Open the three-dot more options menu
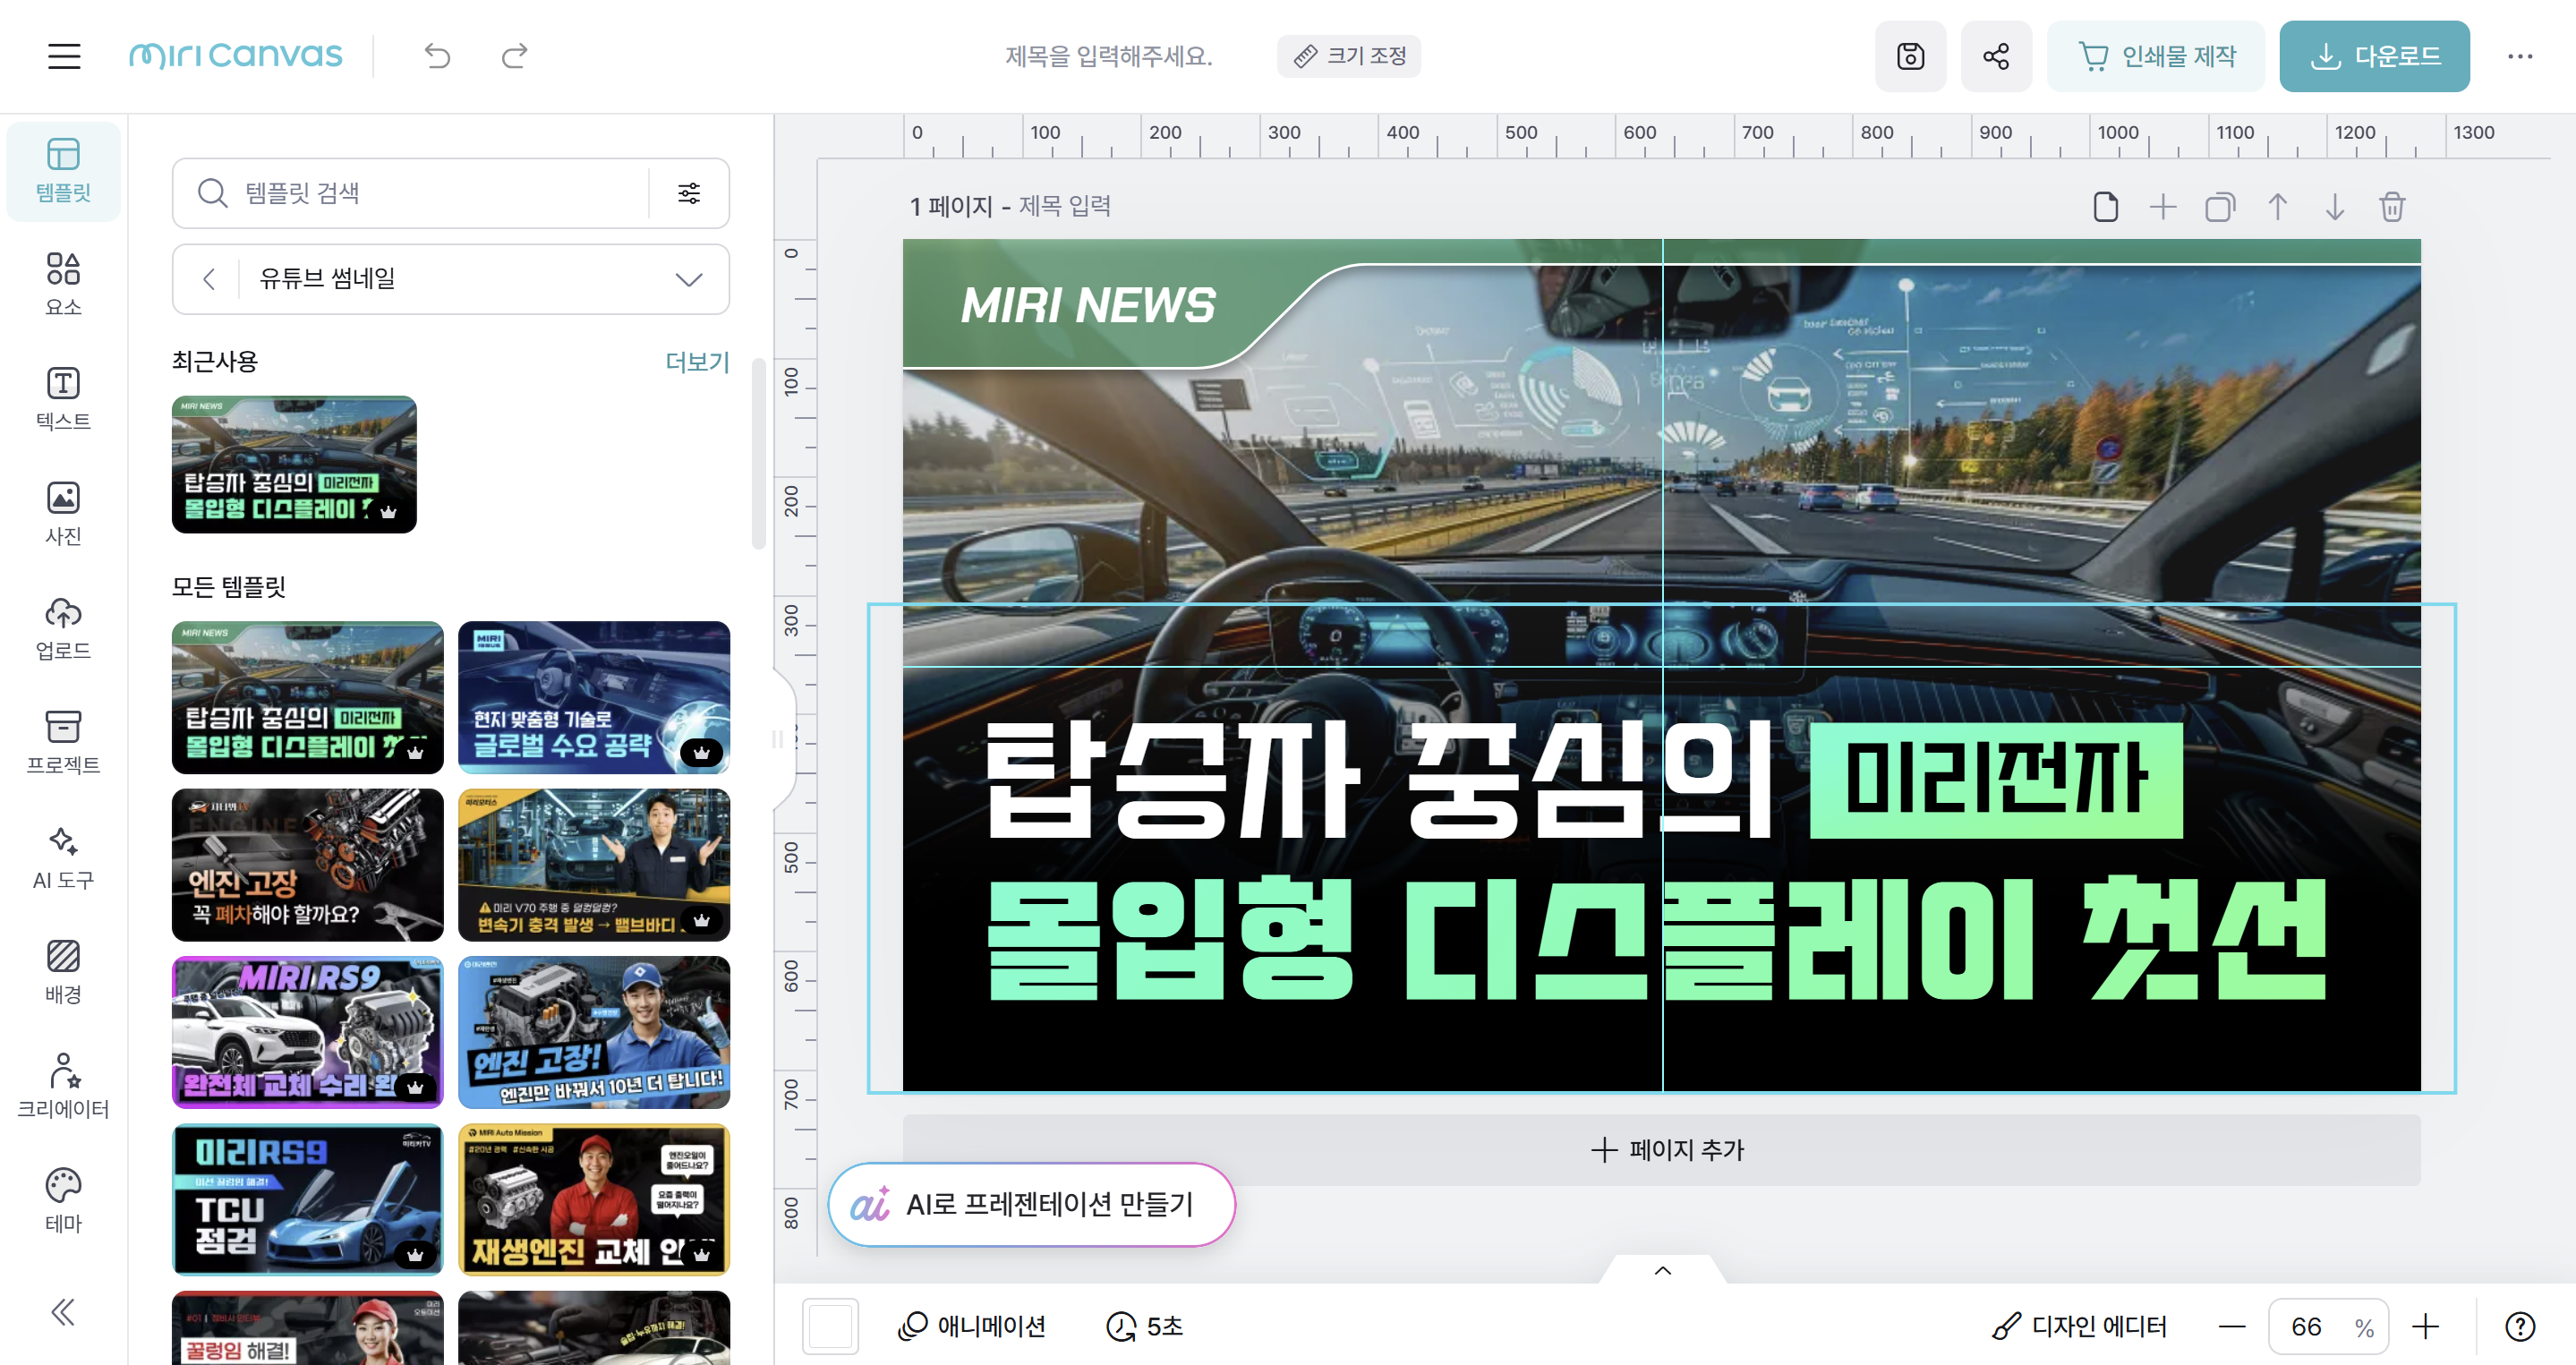Screen dimensions: 2576x1365 point(2520,56)
